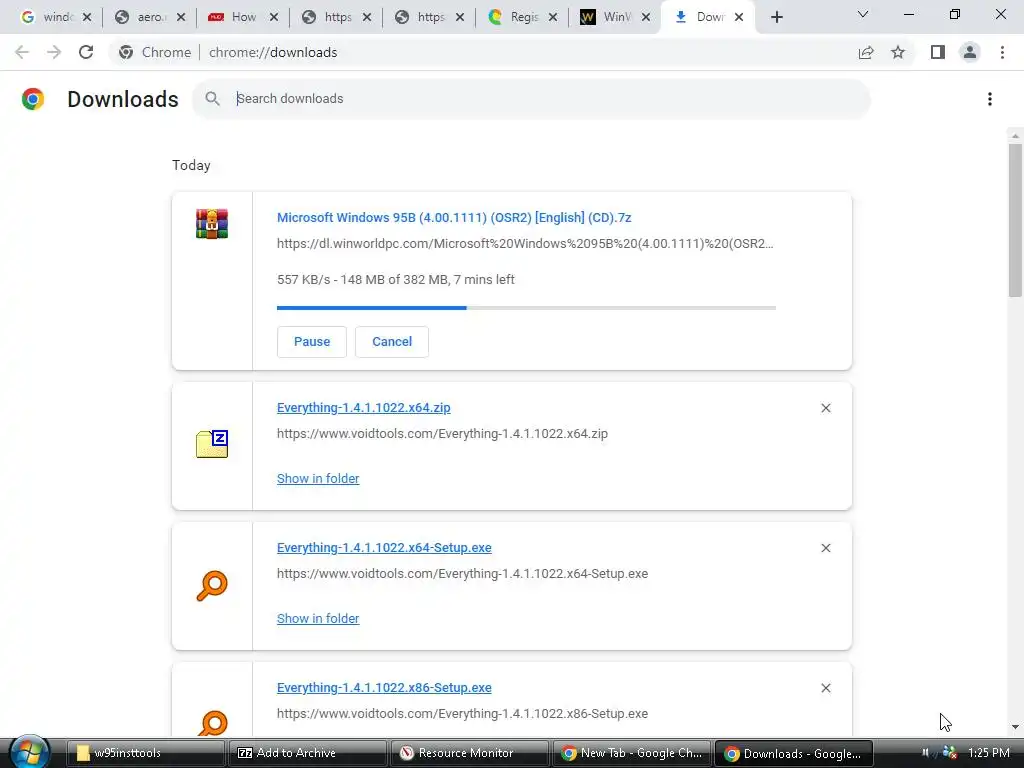Show Everything x64.zip in folder
This screenshot has height=768, width=1024.
[x=318, y=479]
